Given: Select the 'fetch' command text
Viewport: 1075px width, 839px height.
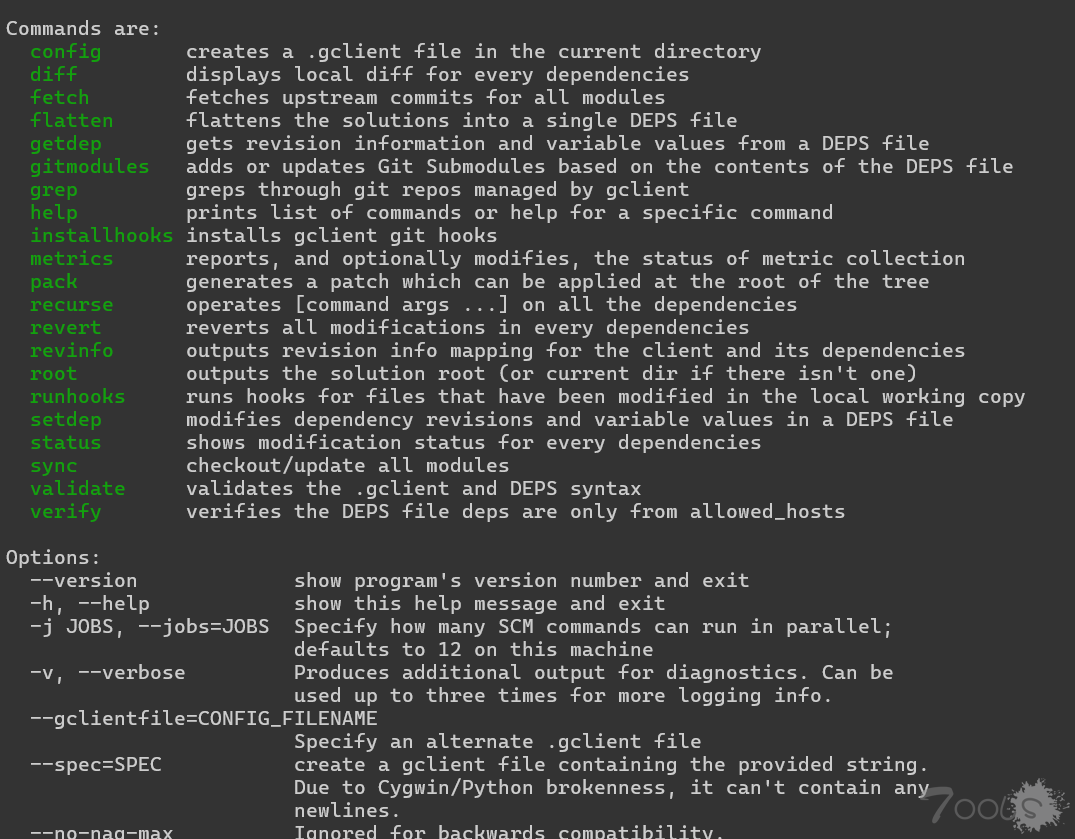Looking at the screenshot, I should coord(59,97).
